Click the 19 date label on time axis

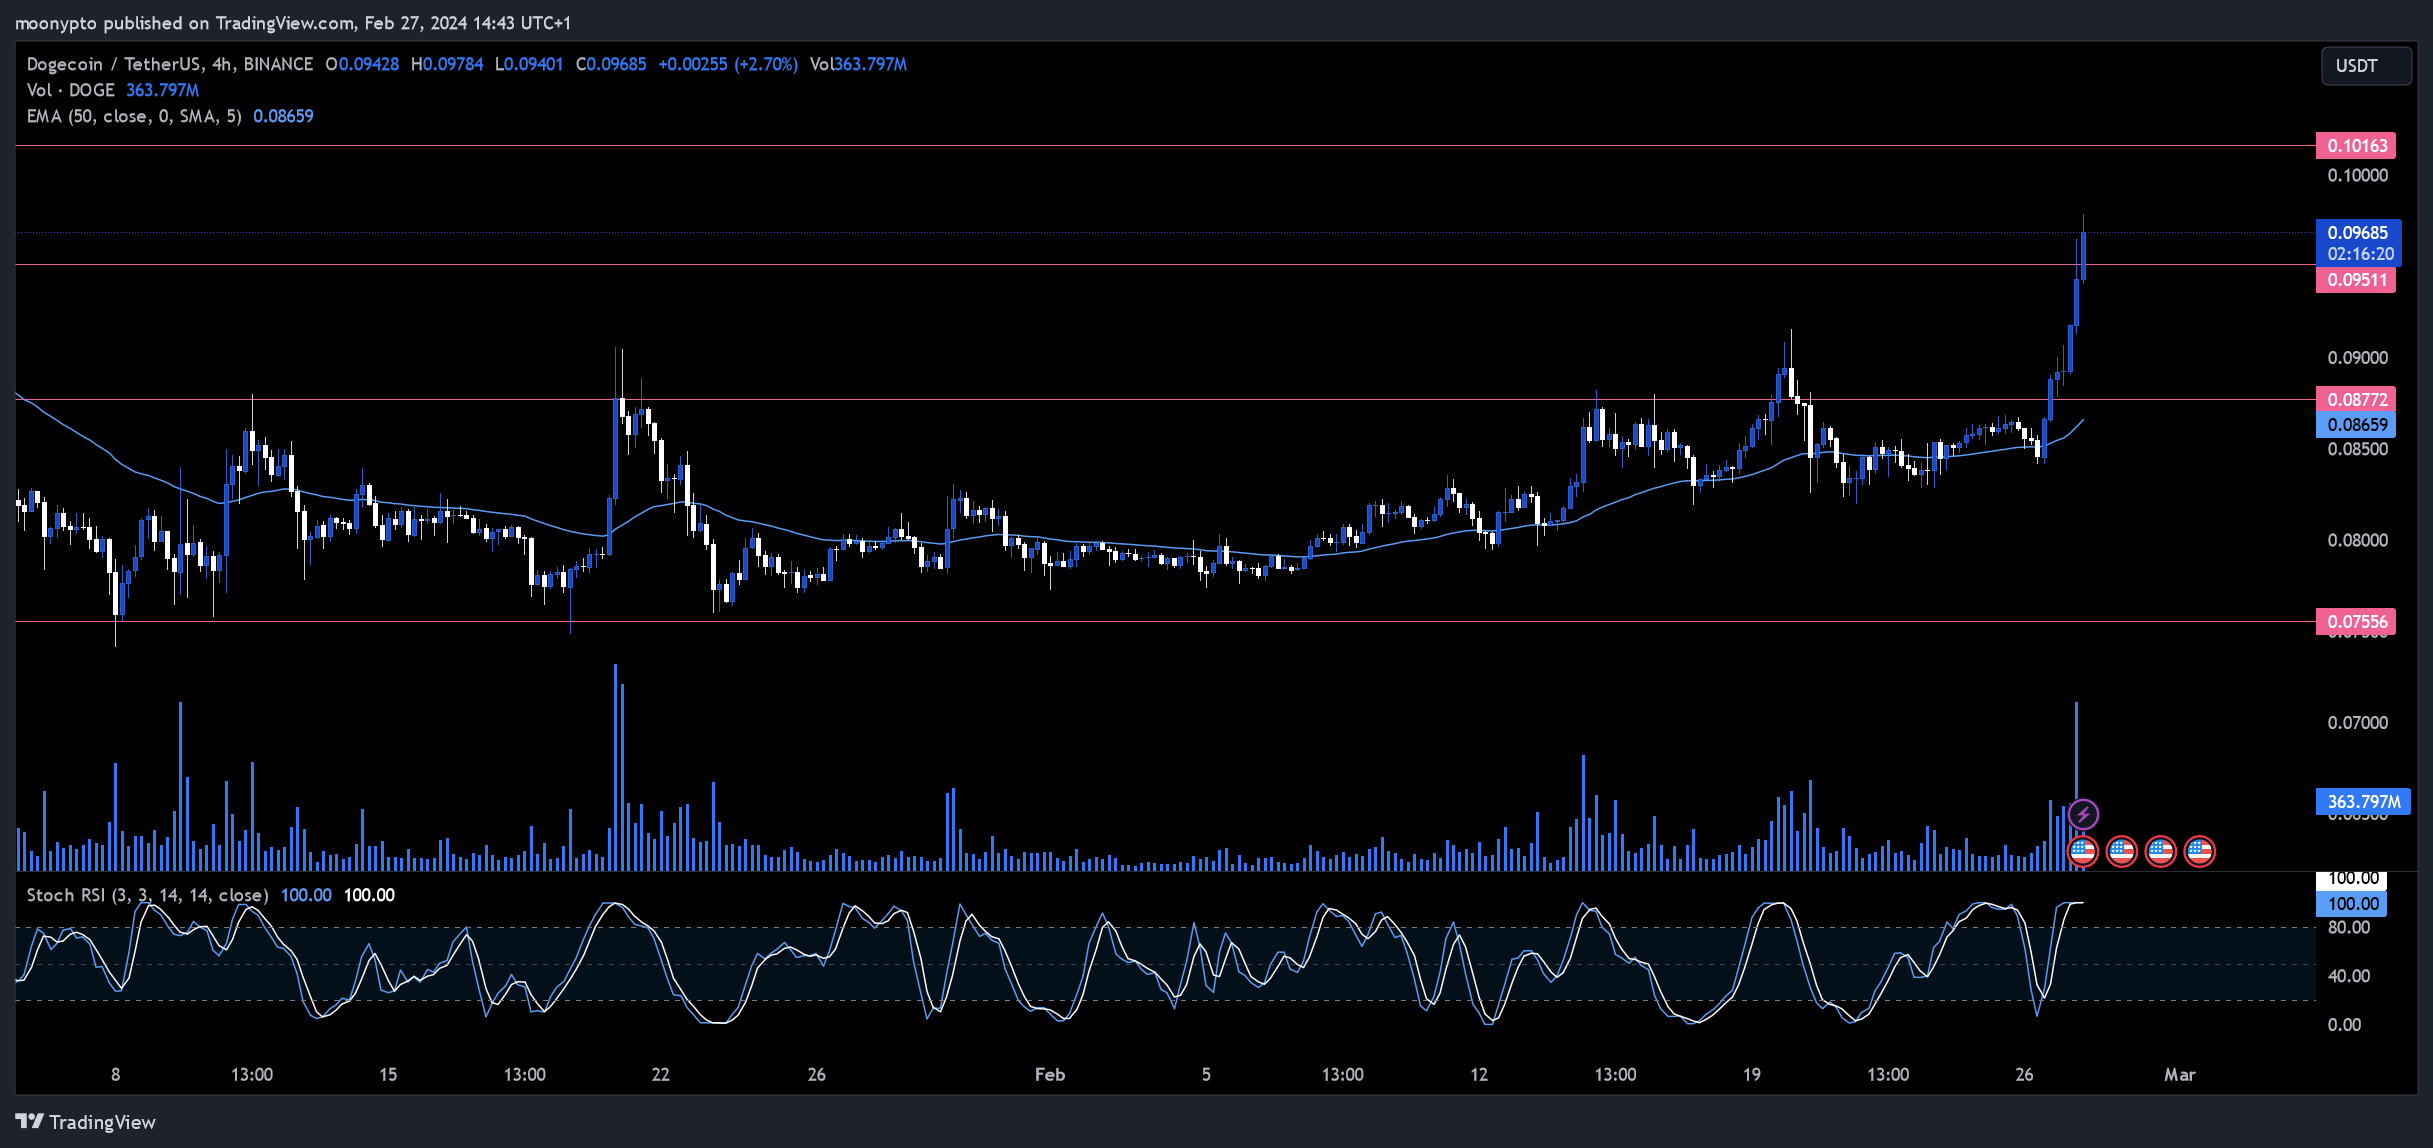pos(1752,1075)
